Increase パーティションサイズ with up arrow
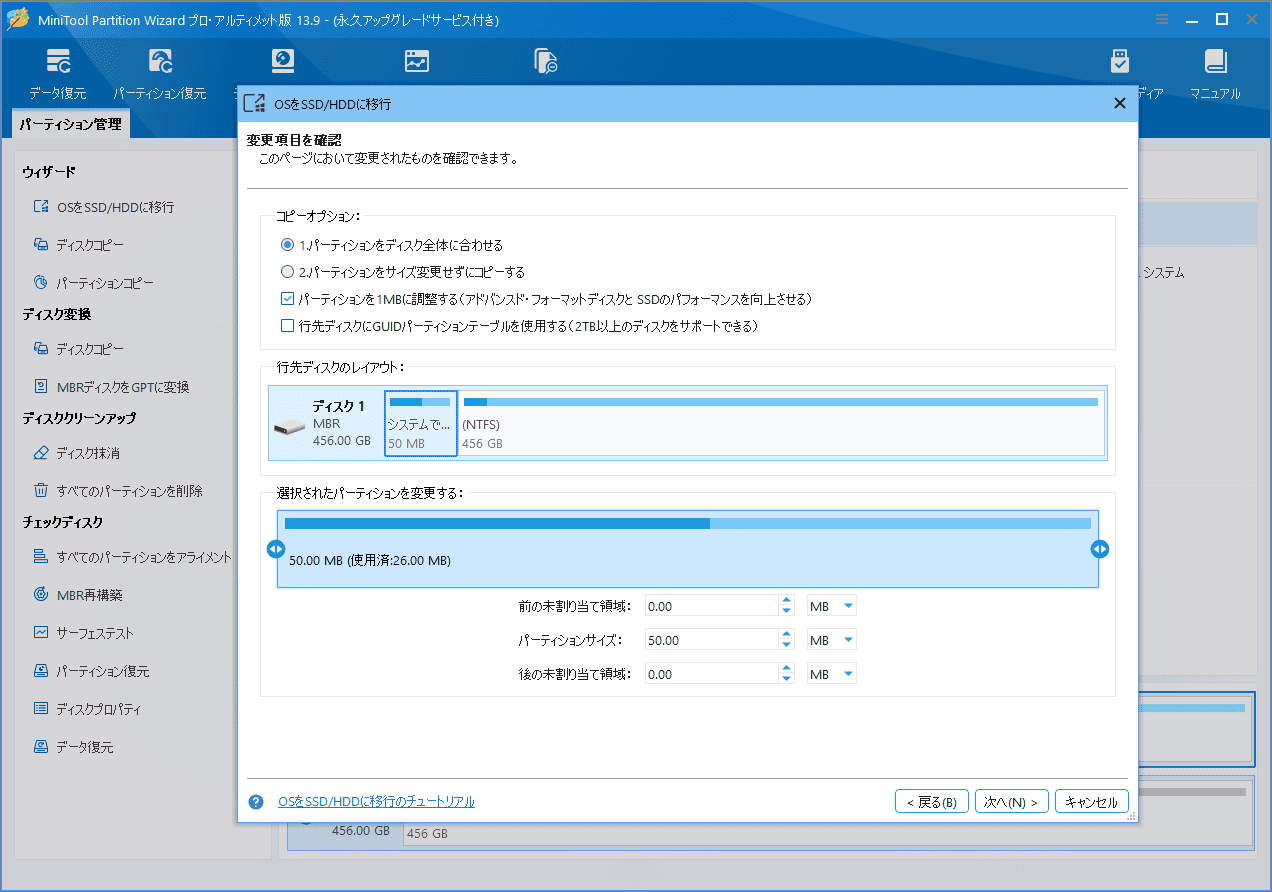This screenshot has height=892, width=1272. tap(786, 635)
